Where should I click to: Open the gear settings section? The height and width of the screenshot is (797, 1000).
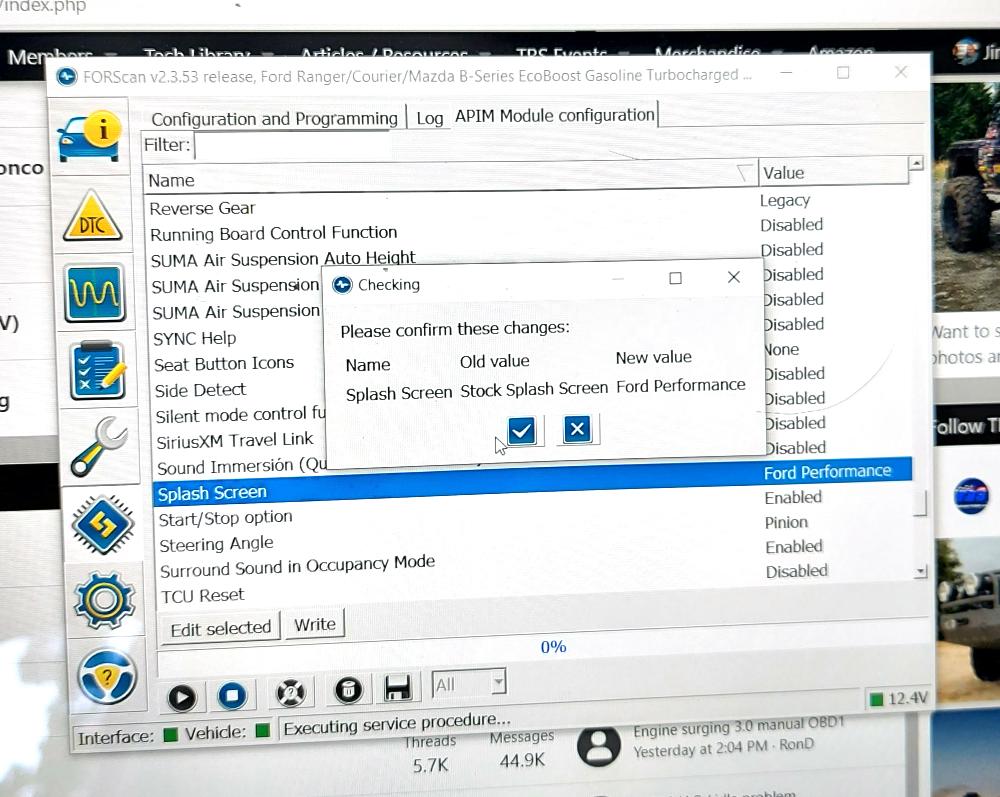point(105,598)
